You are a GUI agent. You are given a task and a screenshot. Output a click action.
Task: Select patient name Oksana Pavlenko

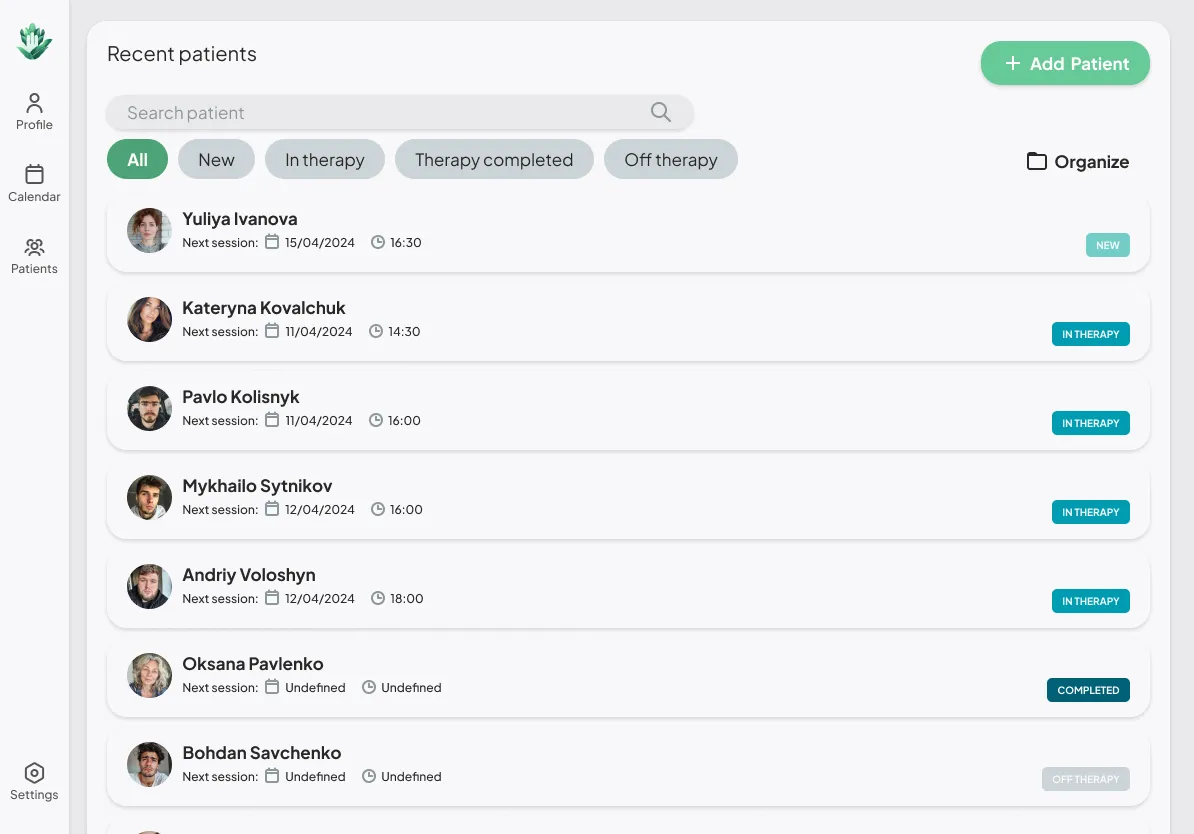253,664
